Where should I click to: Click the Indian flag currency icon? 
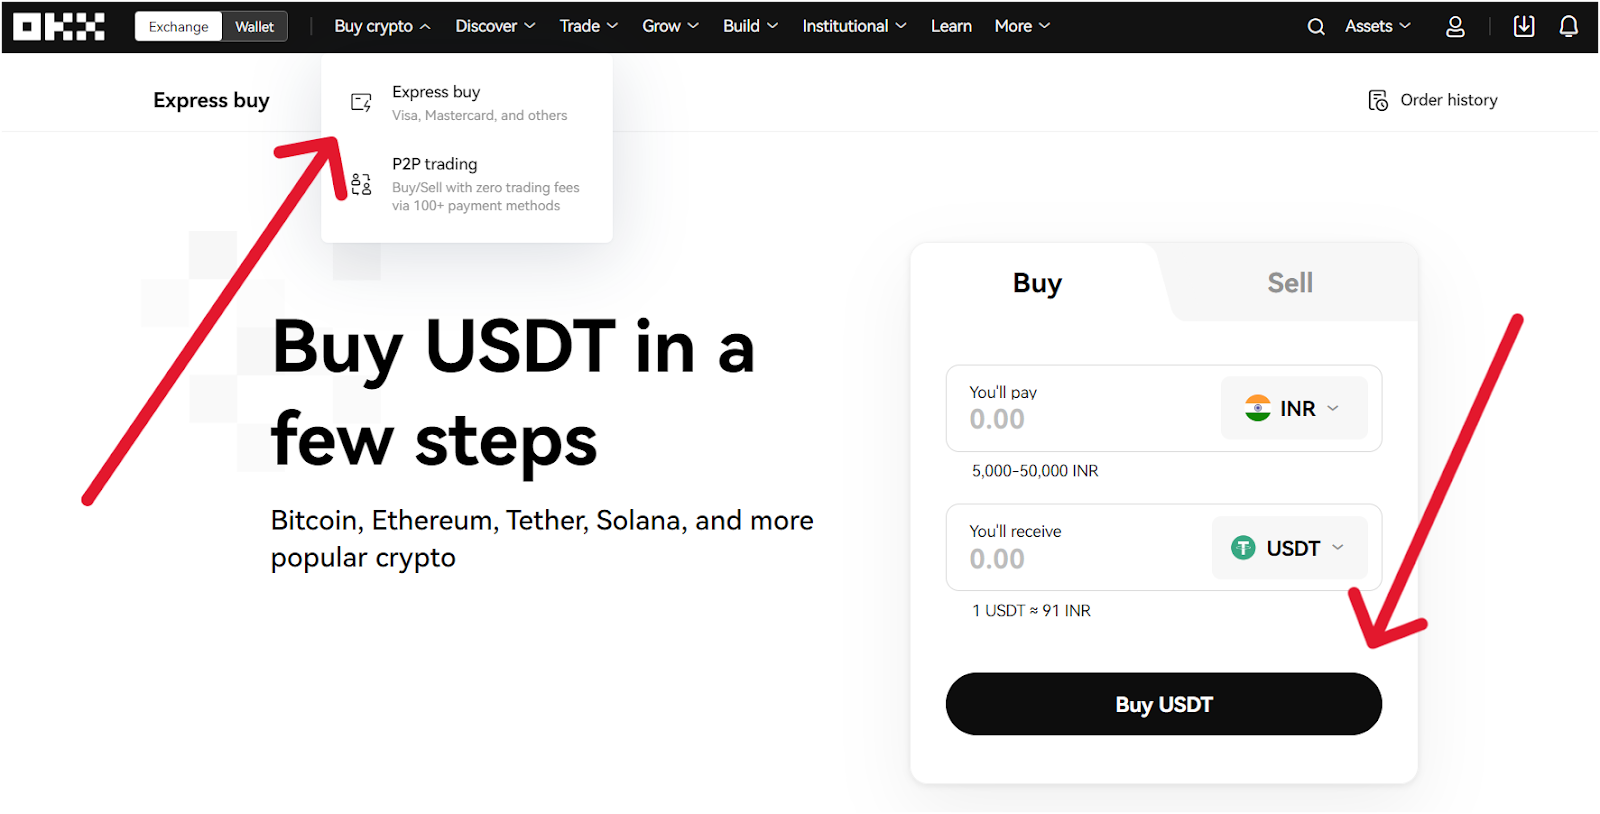tap(1259, 408)
